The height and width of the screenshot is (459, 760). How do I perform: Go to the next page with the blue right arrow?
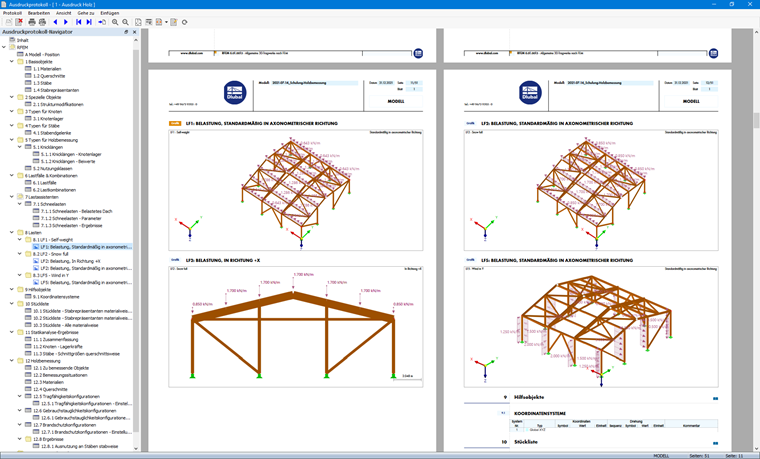coord(66,22)
